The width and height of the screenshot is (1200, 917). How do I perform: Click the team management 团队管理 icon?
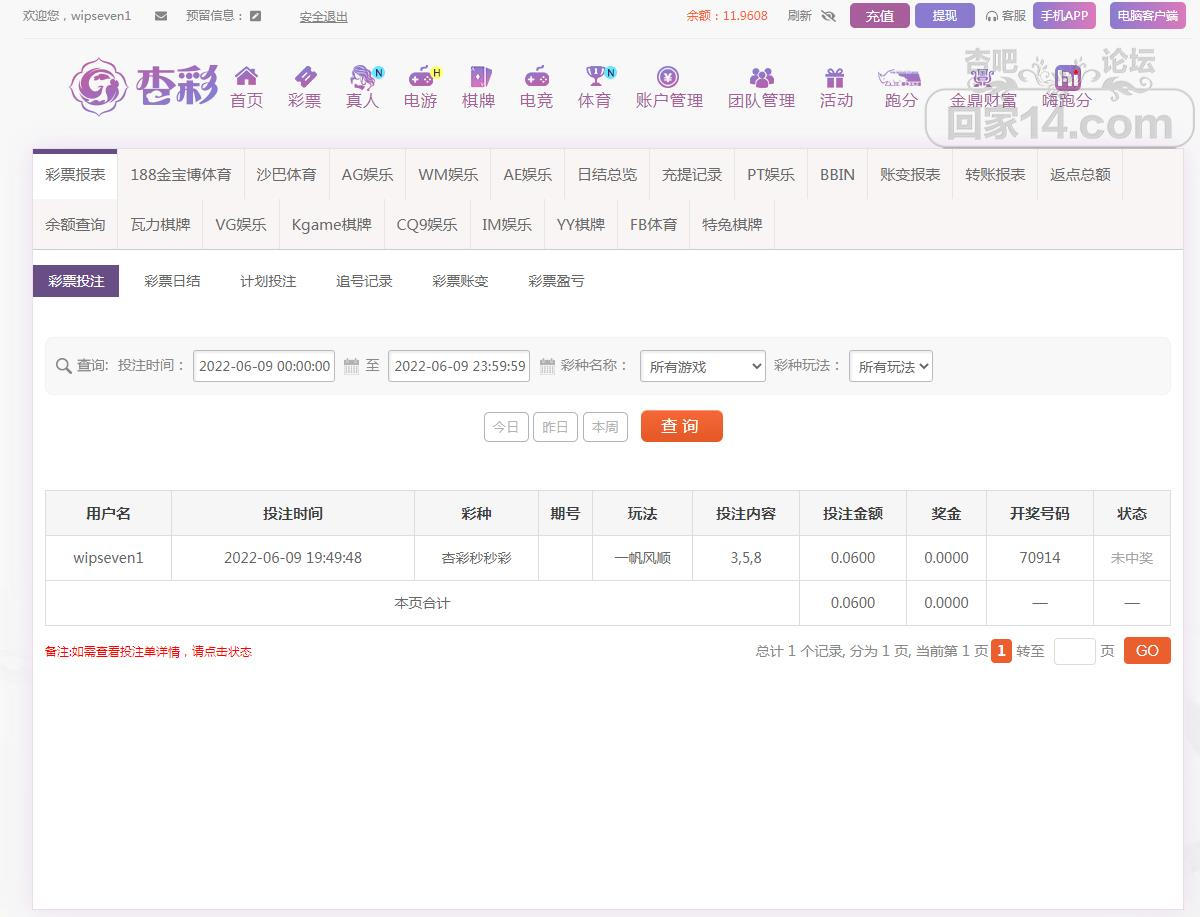coord(761,78)
